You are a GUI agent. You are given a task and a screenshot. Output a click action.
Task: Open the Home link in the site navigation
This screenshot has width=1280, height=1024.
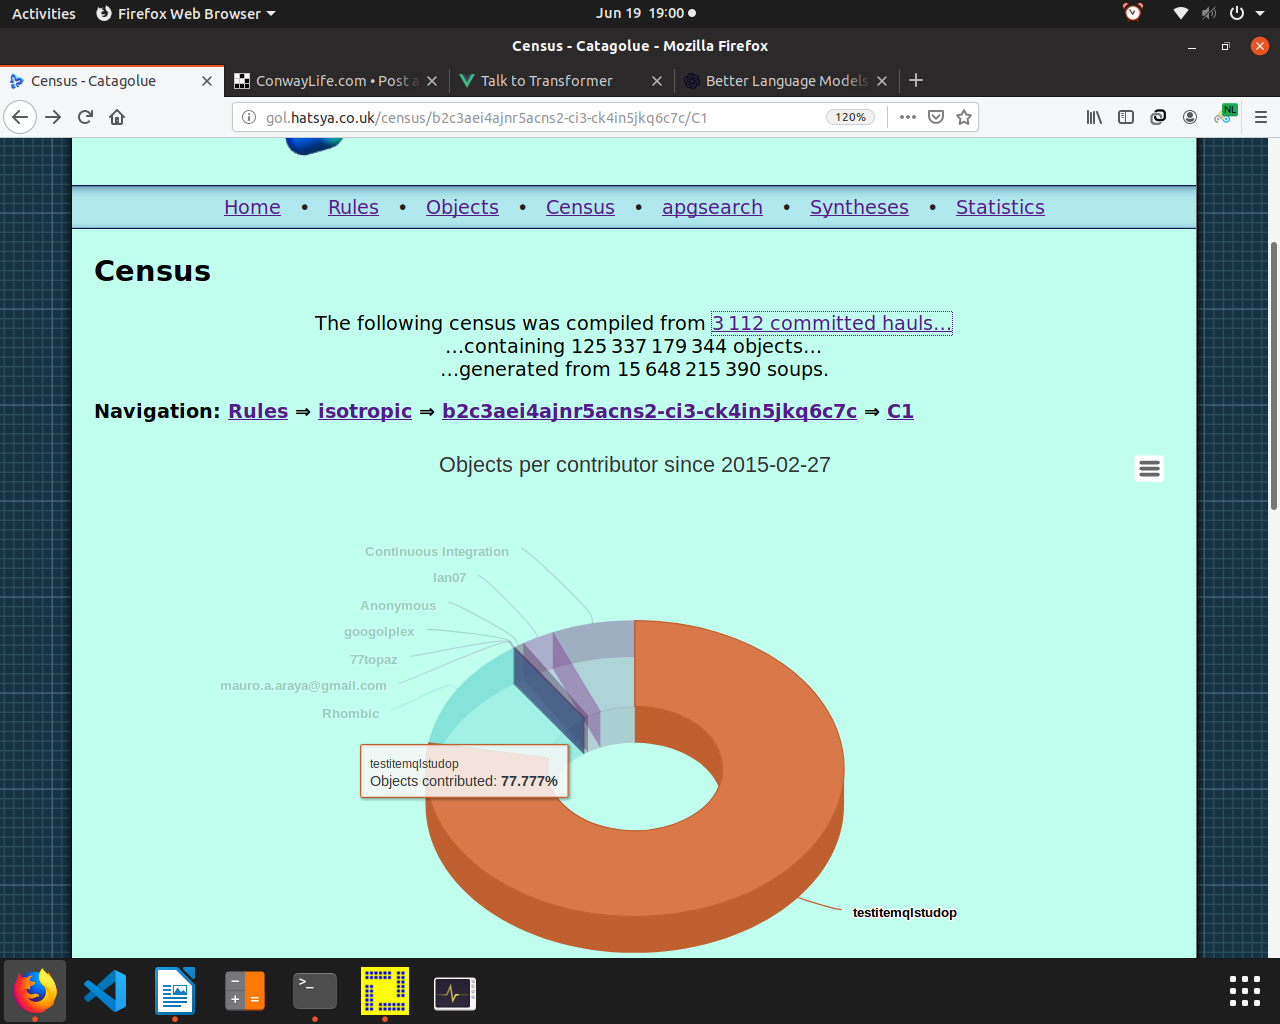pyautogui.click(x=252, y=207)
